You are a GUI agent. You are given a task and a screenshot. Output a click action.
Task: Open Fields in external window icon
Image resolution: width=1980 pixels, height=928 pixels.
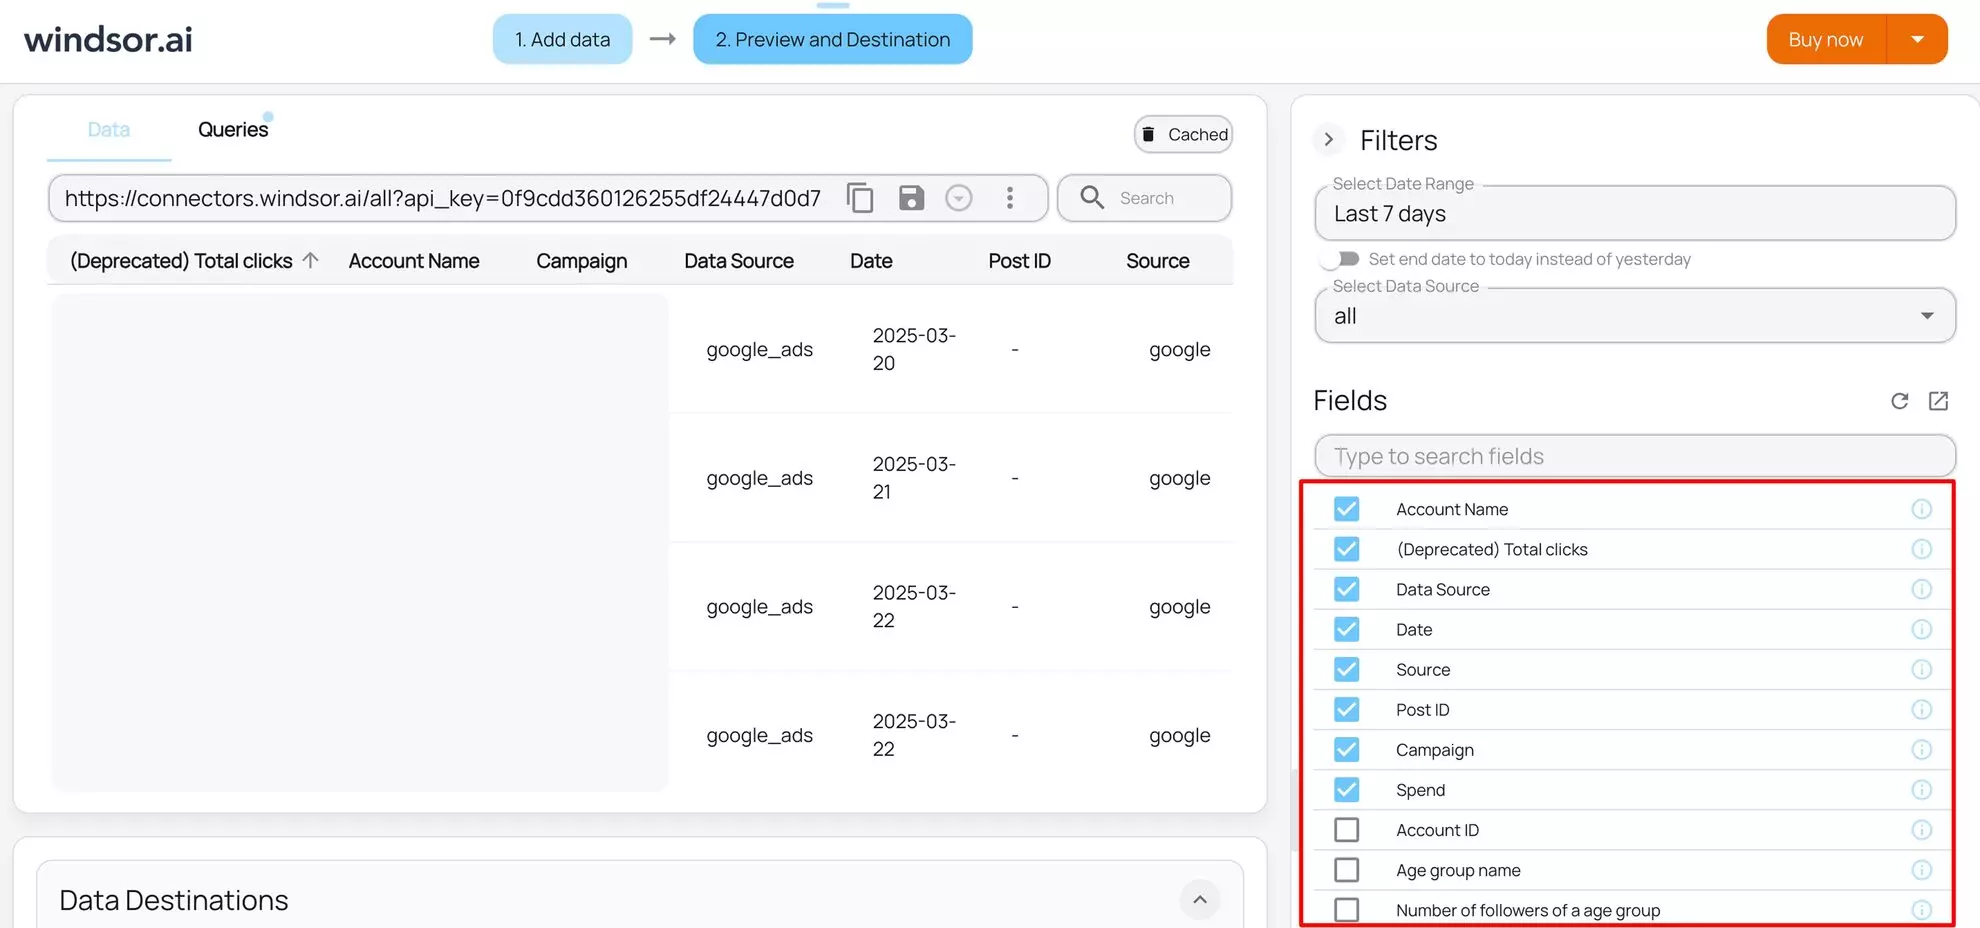1938,401
